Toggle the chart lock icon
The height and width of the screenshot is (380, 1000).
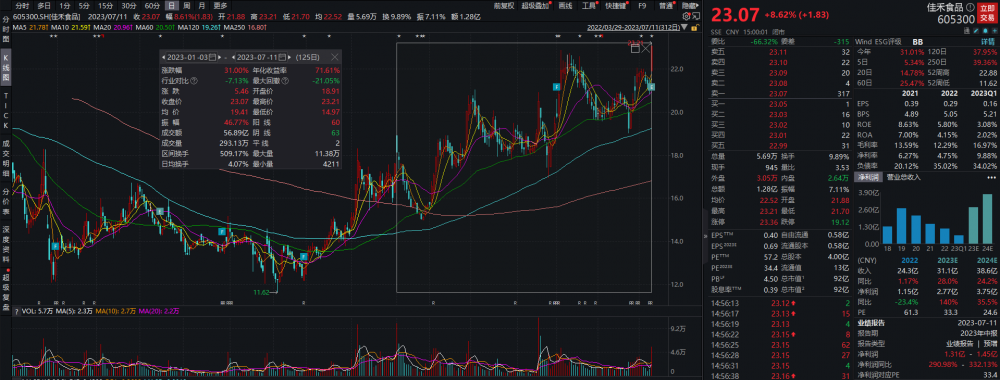[694, 28]
